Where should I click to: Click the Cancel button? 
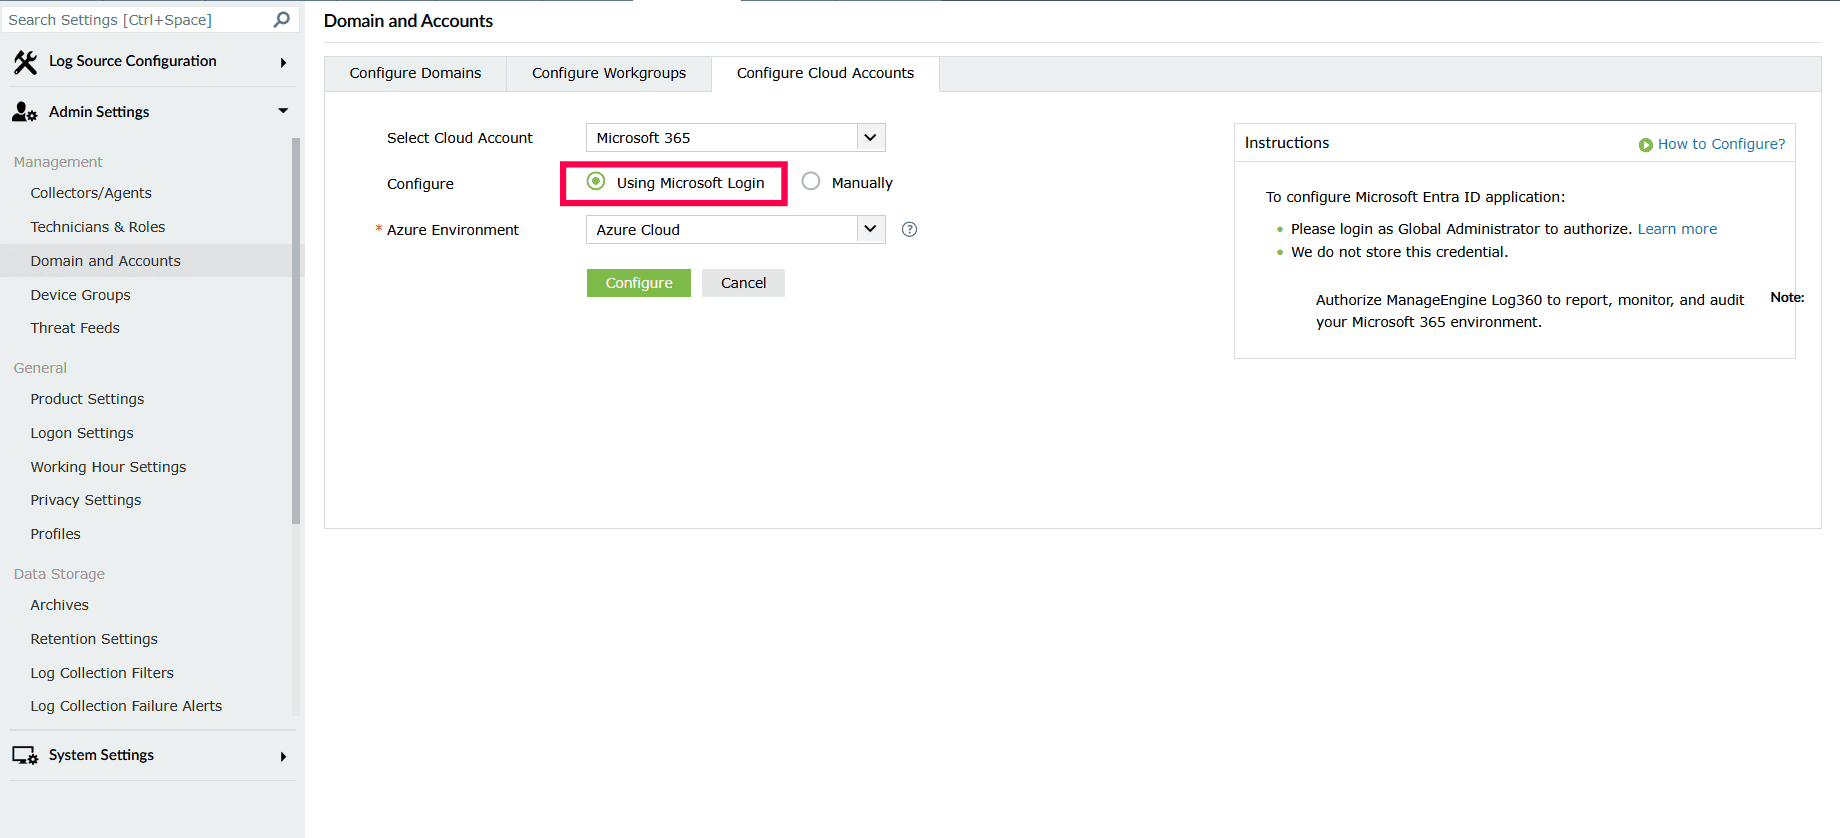[x=743, y=283]
